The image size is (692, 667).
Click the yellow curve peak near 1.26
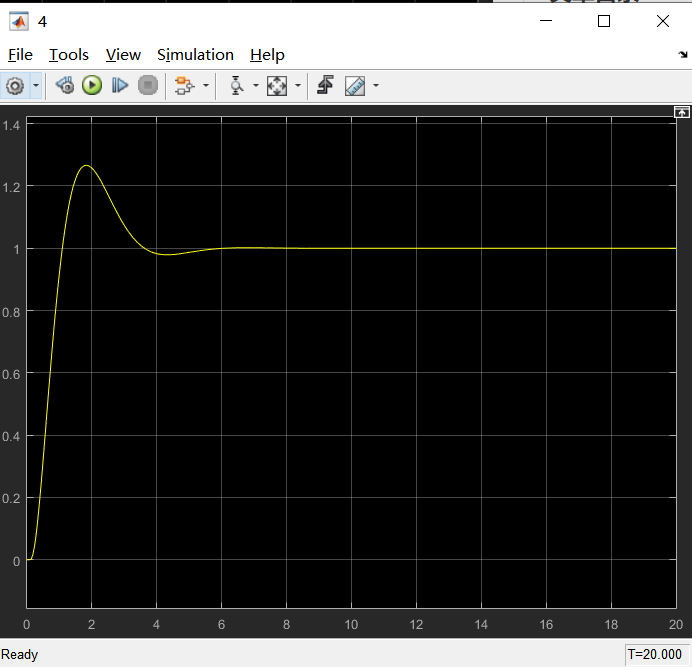pos(86,166)
